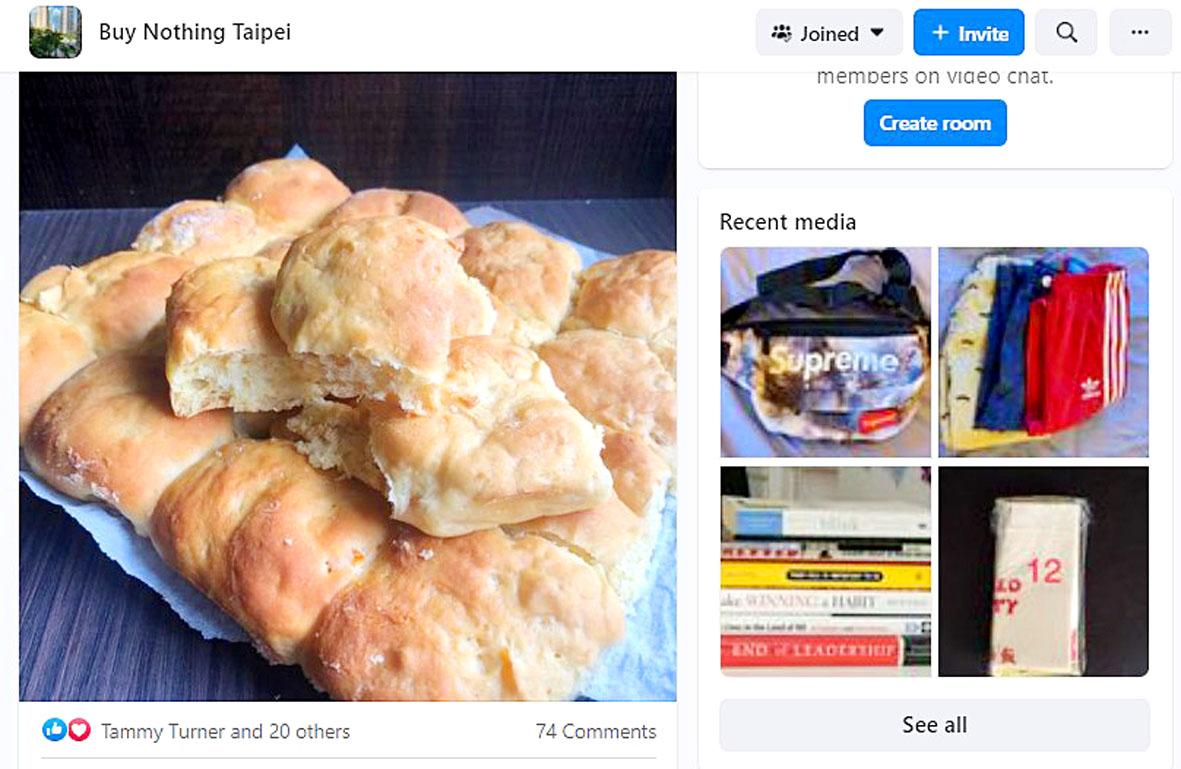
Task: Click the red heart reaction icon
Action: [79, 729]
